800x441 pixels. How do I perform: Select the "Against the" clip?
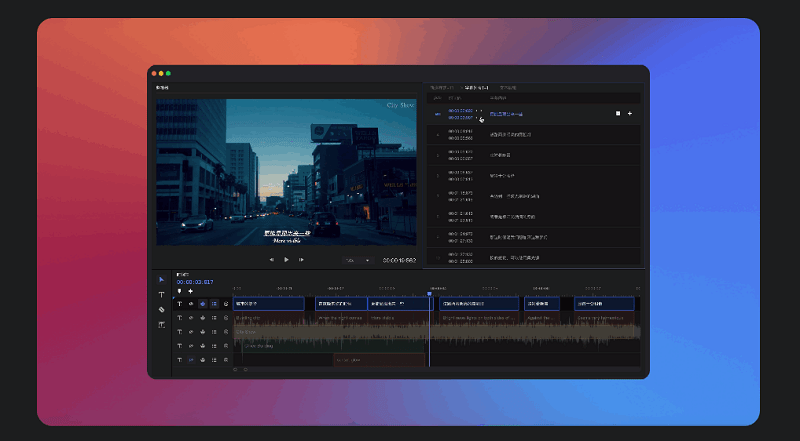click(542, 318)
